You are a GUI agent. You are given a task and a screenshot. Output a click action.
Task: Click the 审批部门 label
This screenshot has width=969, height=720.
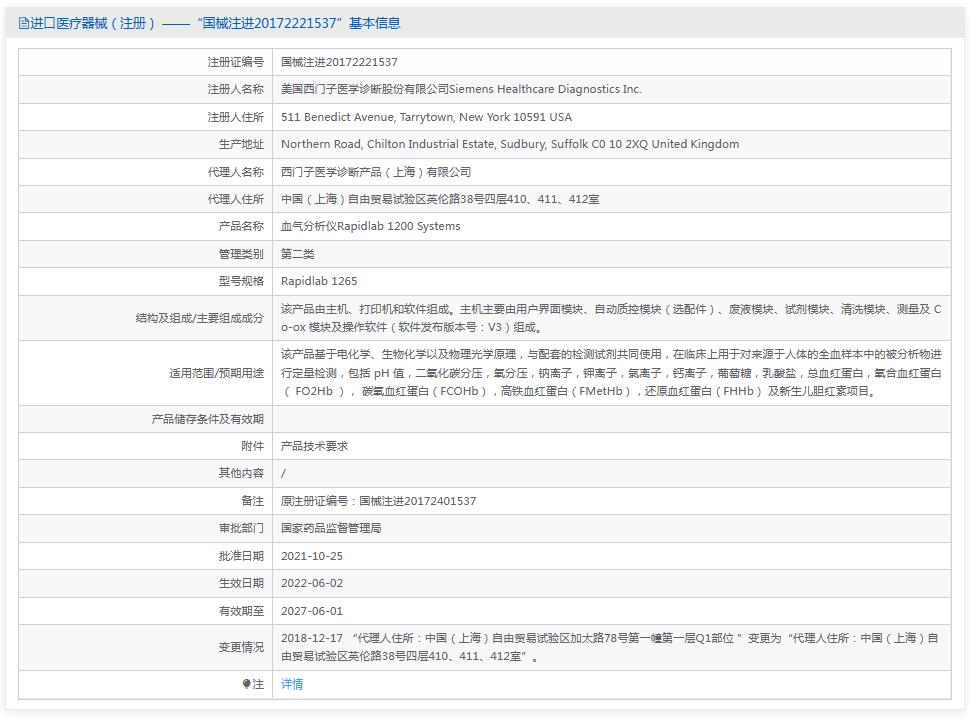pyautogui.click(x=241, y=528)
